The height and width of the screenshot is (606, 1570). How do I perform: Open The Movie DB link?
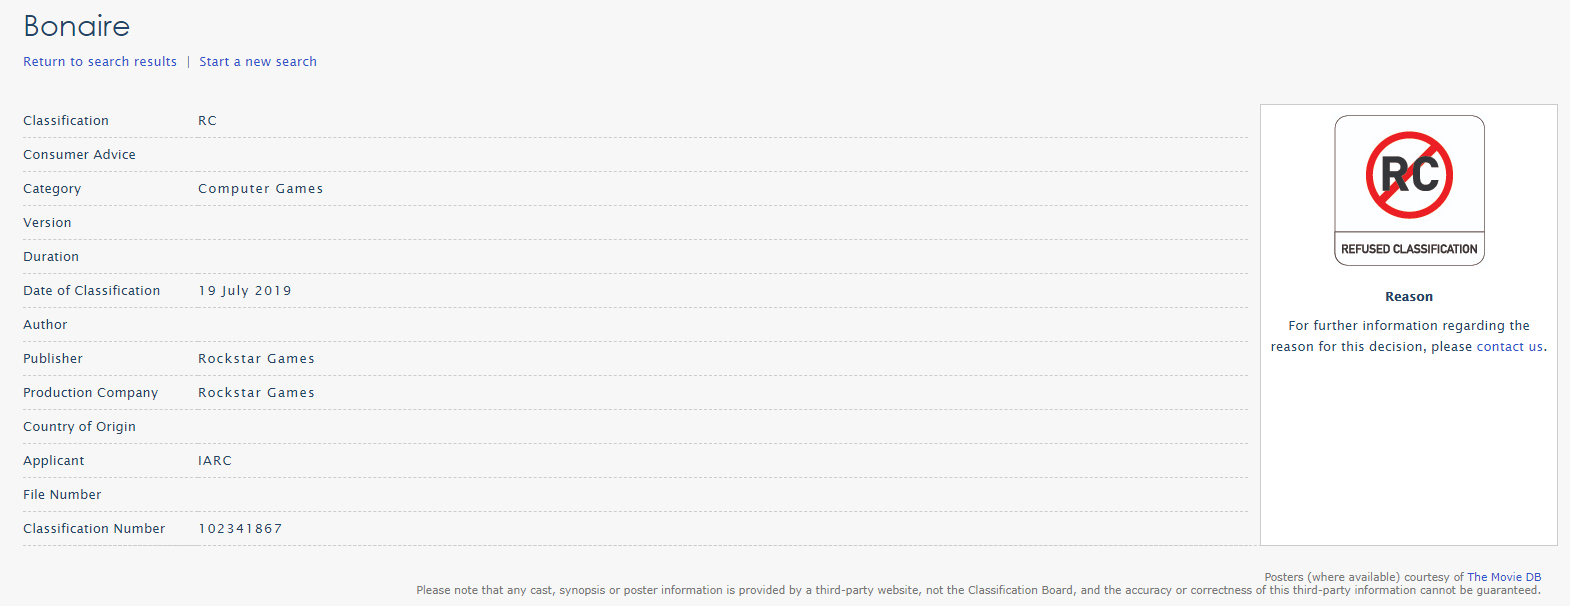pos(1504,577)
